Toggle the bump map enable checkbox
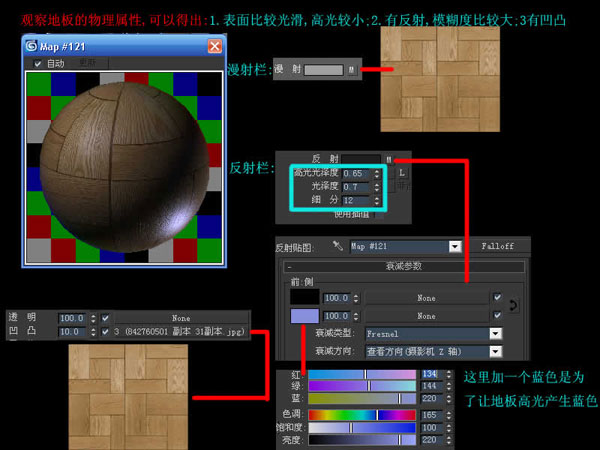The image size is (600, 450). (x=105, y=331)
